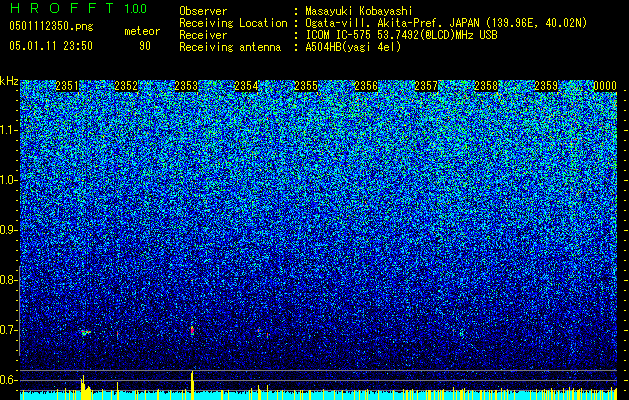Click the kHz axis unit label
Viewport: 629px width, 400px height.
click(9, 81)
